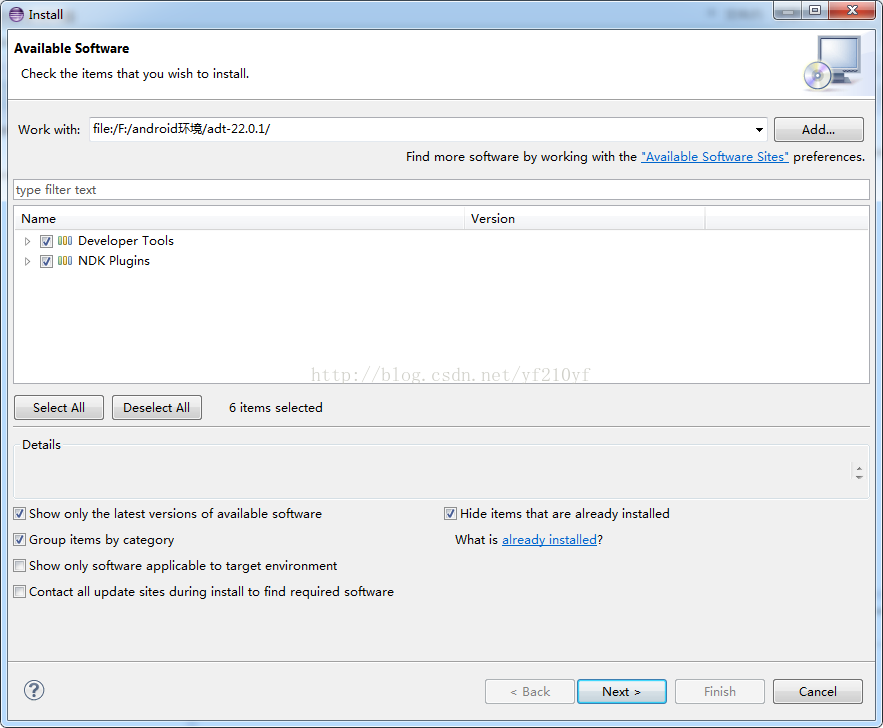Click the 6 items selected text
The width and height of the screenshot is (883, 728).
pos(275,408)
